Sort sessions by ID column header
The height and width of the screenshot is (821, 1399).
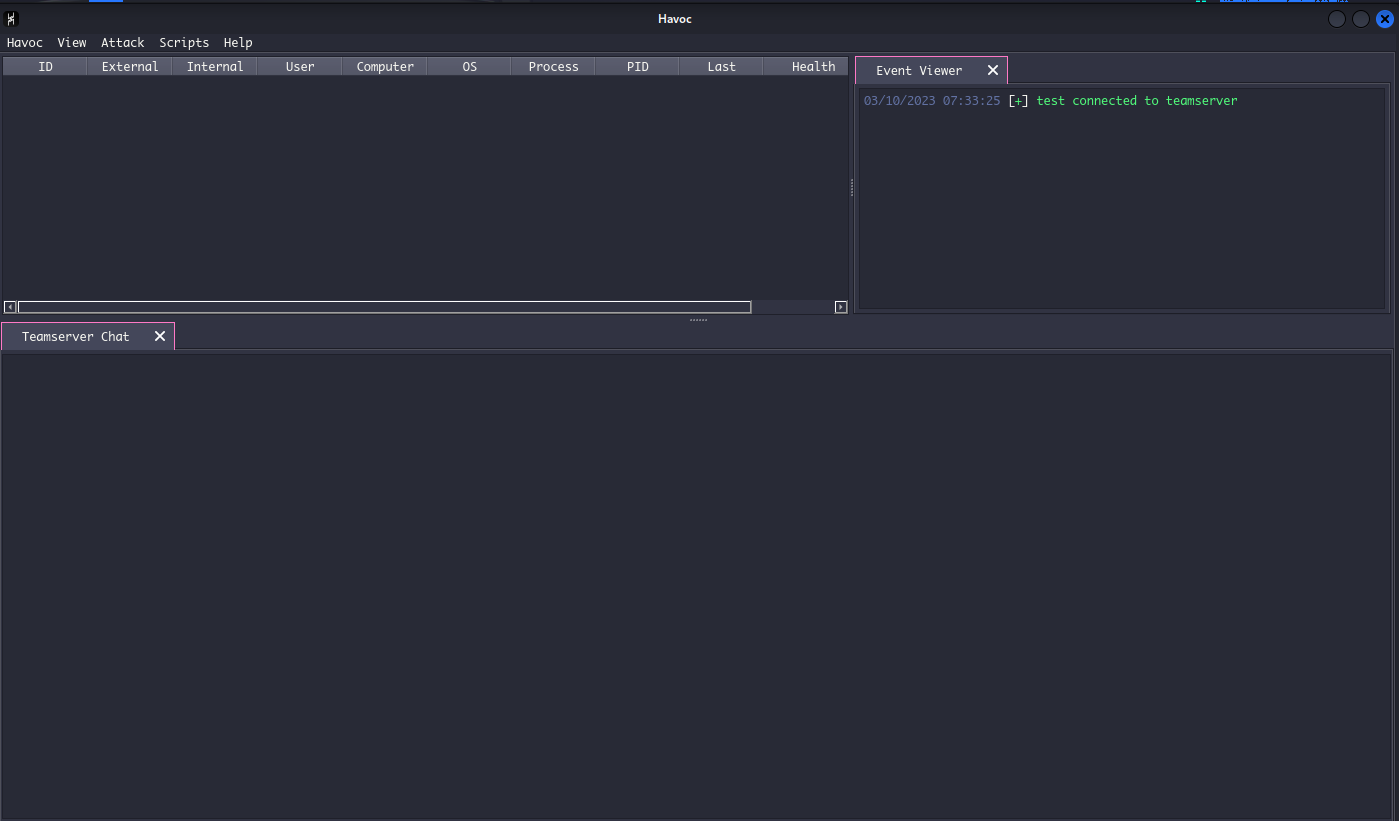pos(45,67)
